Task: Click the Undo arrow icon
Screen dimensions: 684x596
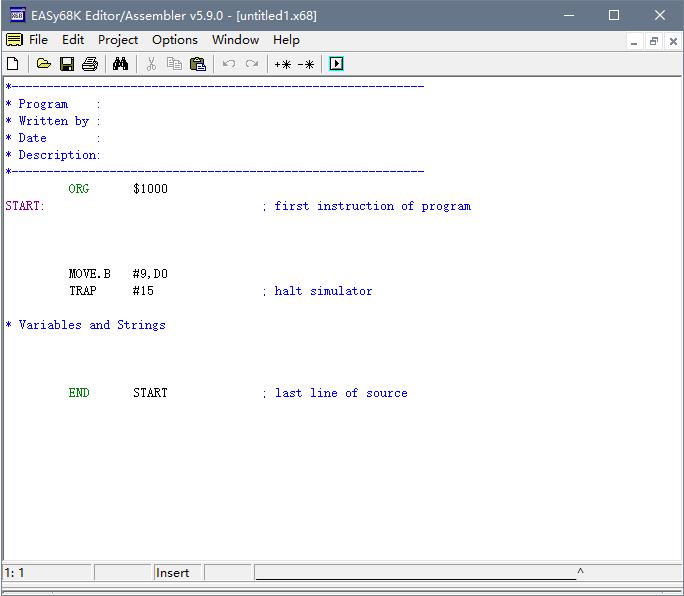Action: click(229, 64)
